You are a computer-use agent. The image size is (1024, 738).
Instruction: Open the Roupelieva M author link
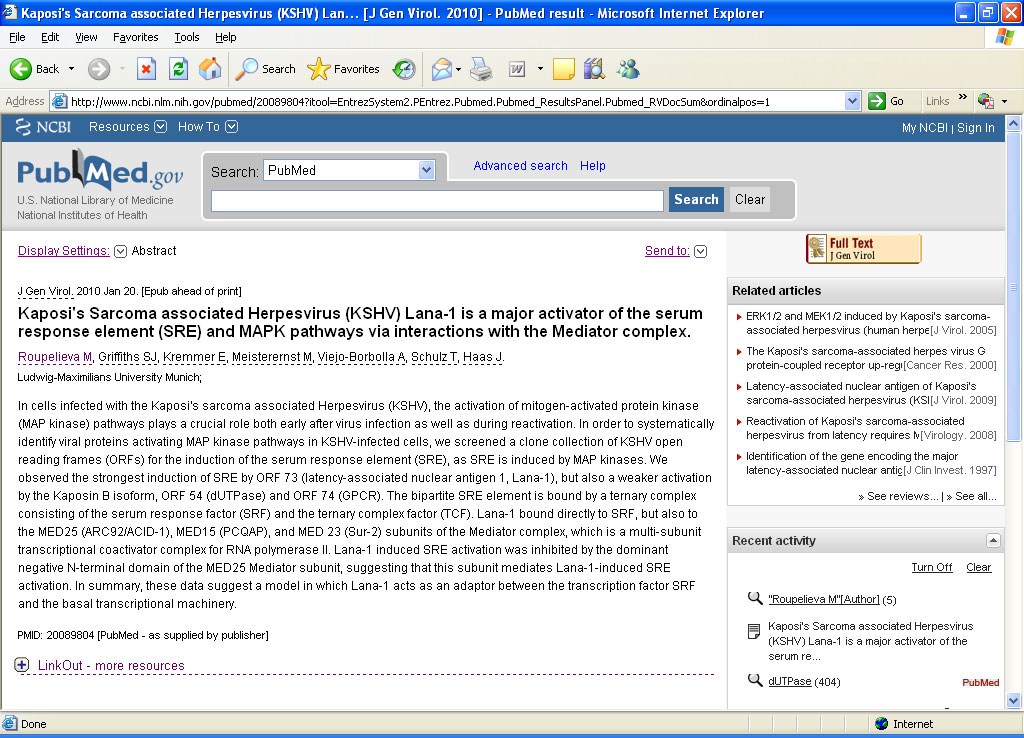[x=55, y=357]
